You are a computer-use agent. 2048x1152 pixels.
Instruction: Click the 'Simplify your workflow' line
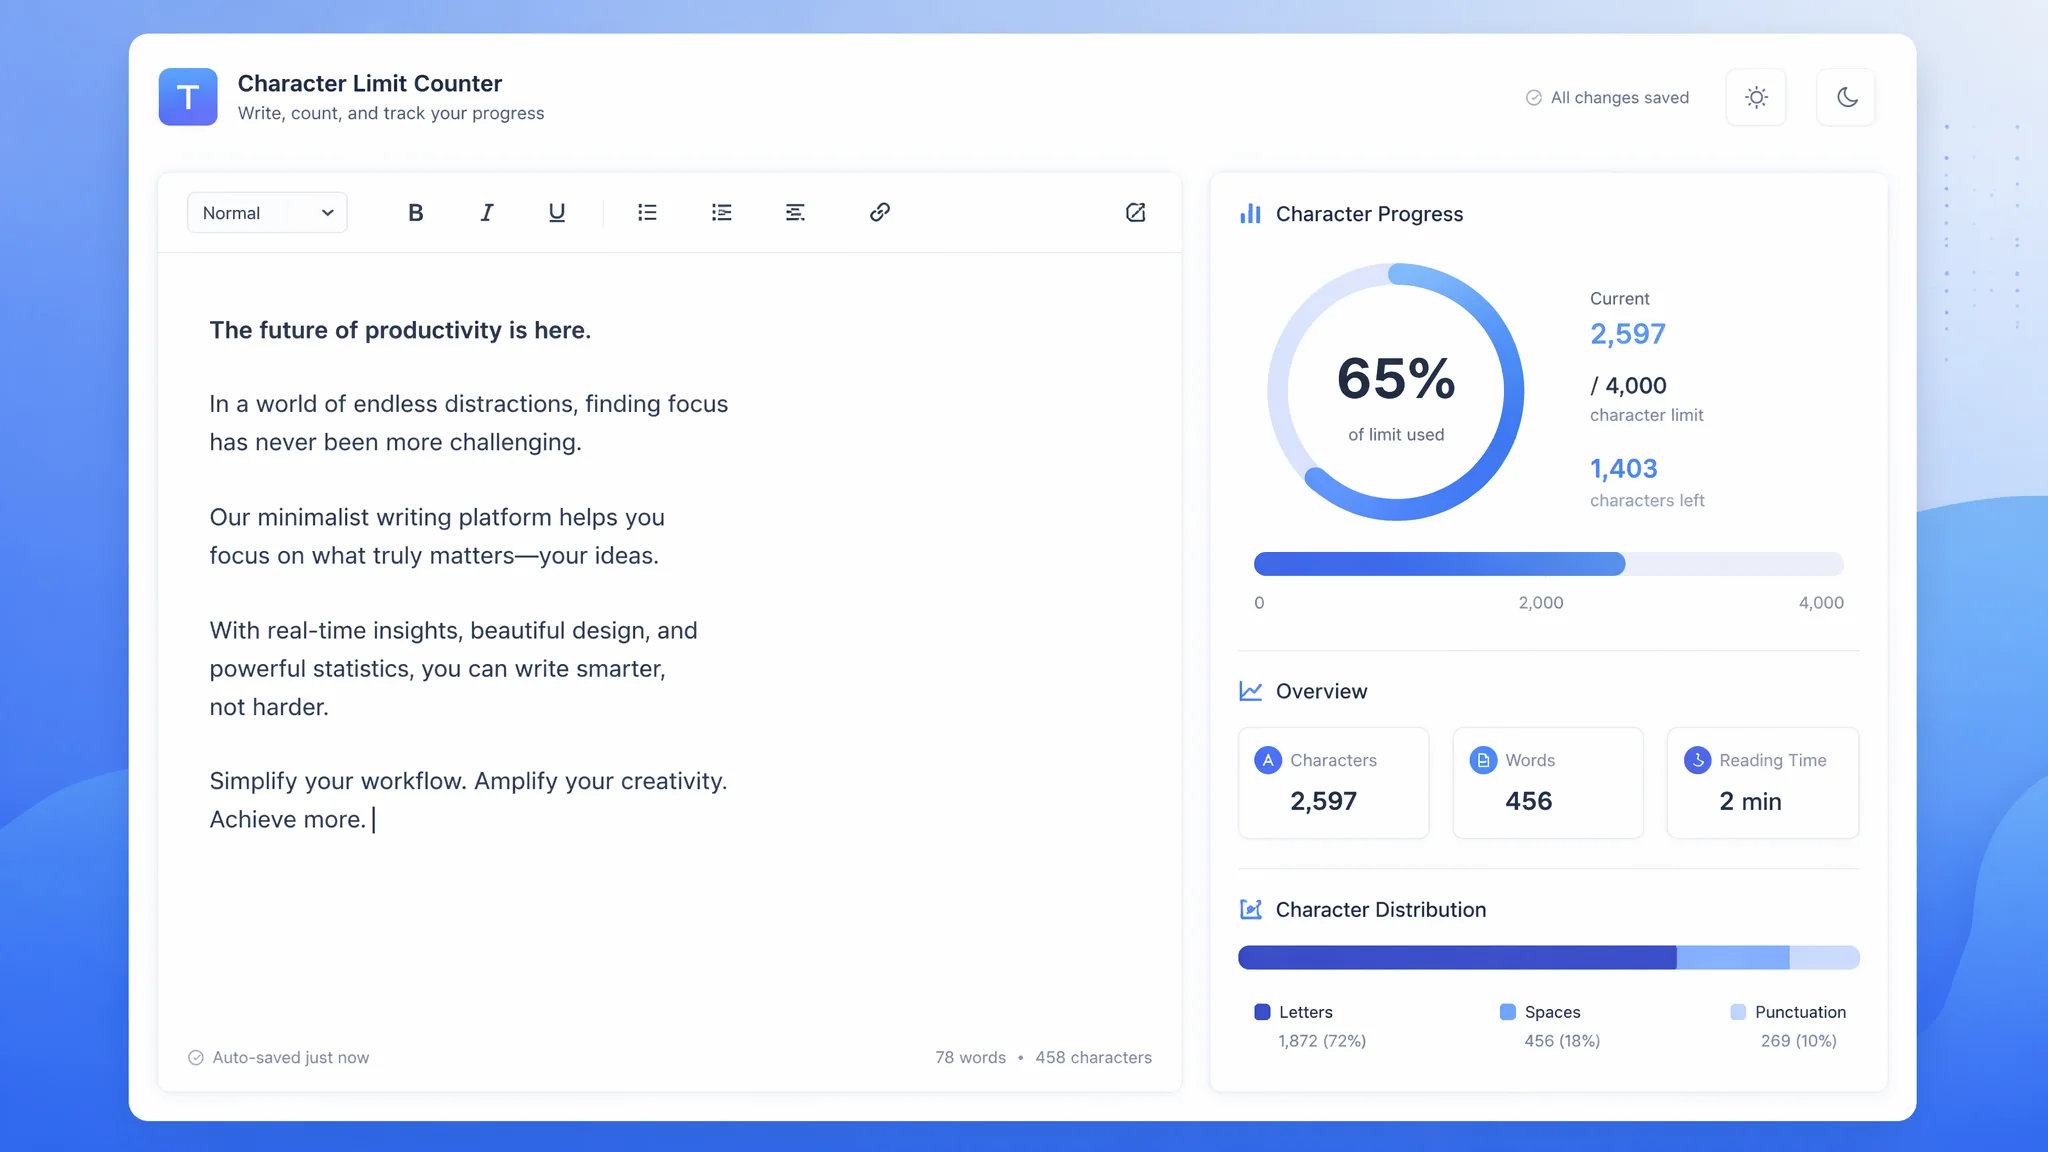468,781
